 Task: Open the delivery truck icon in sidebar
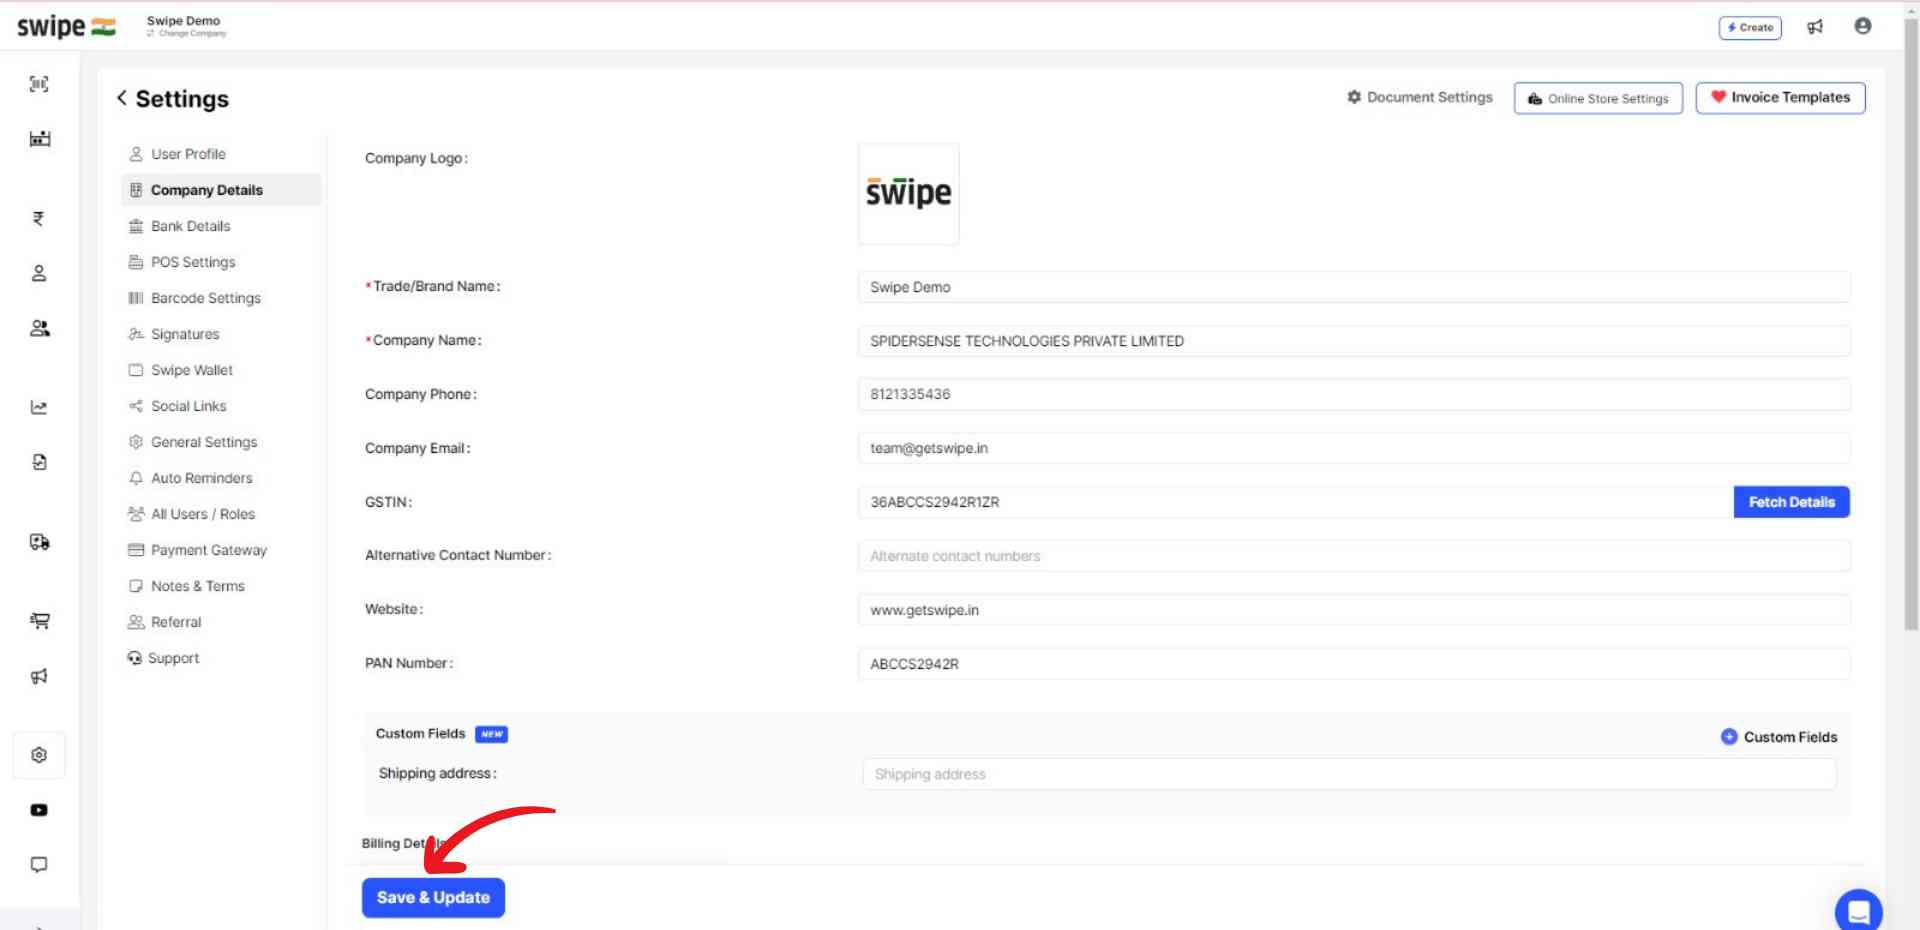[x=39, y=542]
